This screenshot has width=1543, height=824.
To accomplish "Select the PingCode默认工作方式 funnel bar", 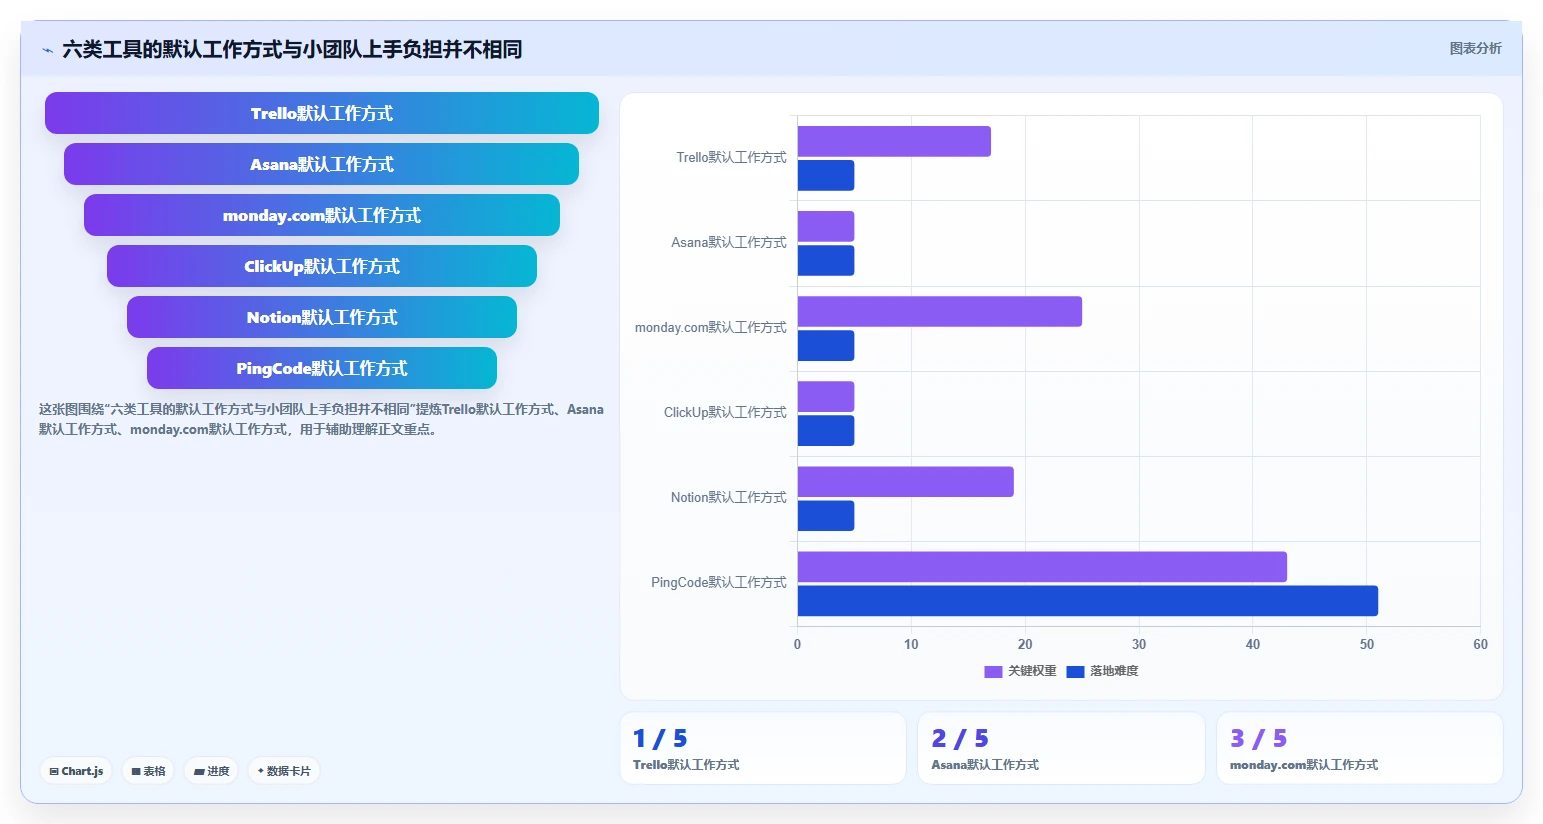I will [322, 368].
